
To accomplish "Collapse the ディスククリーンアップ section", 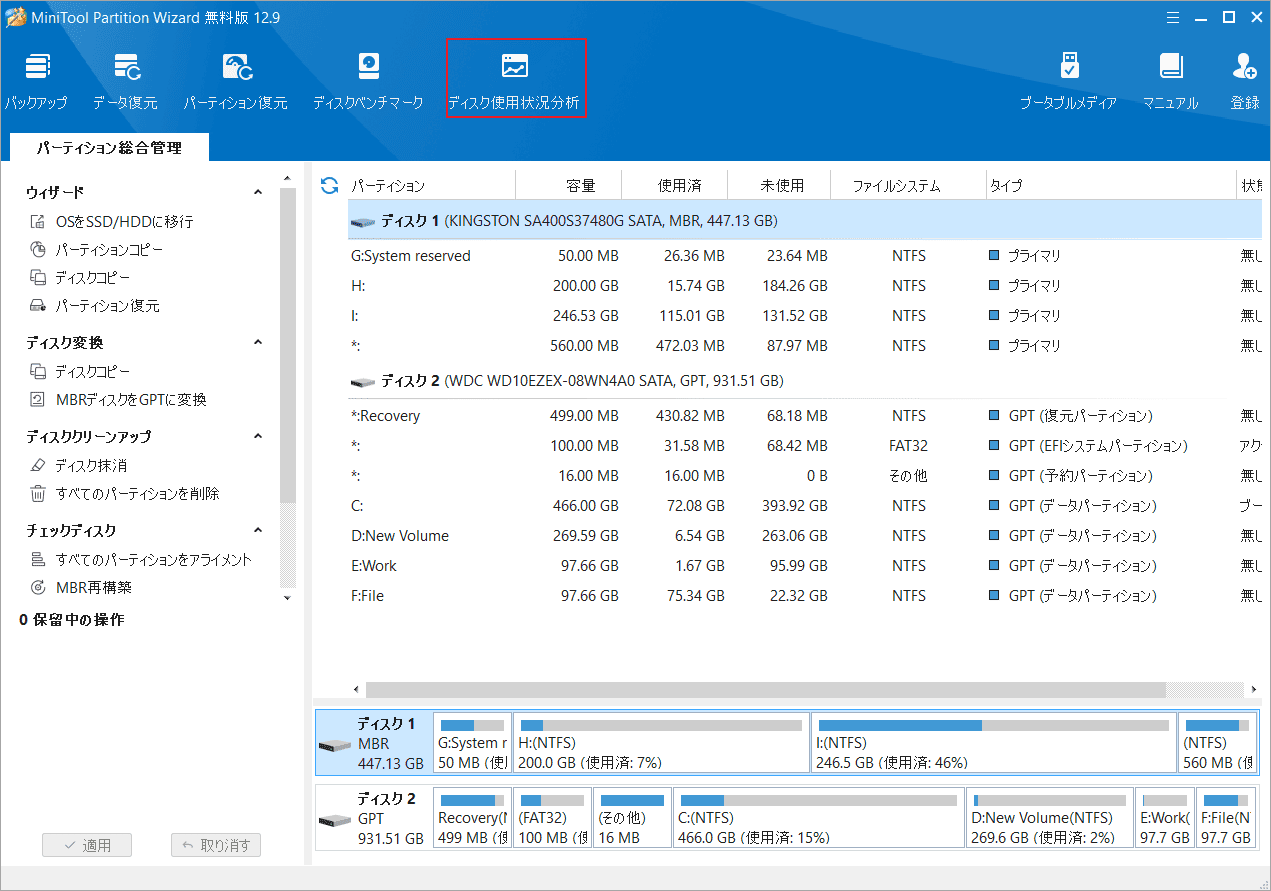I will coord(257,436).
